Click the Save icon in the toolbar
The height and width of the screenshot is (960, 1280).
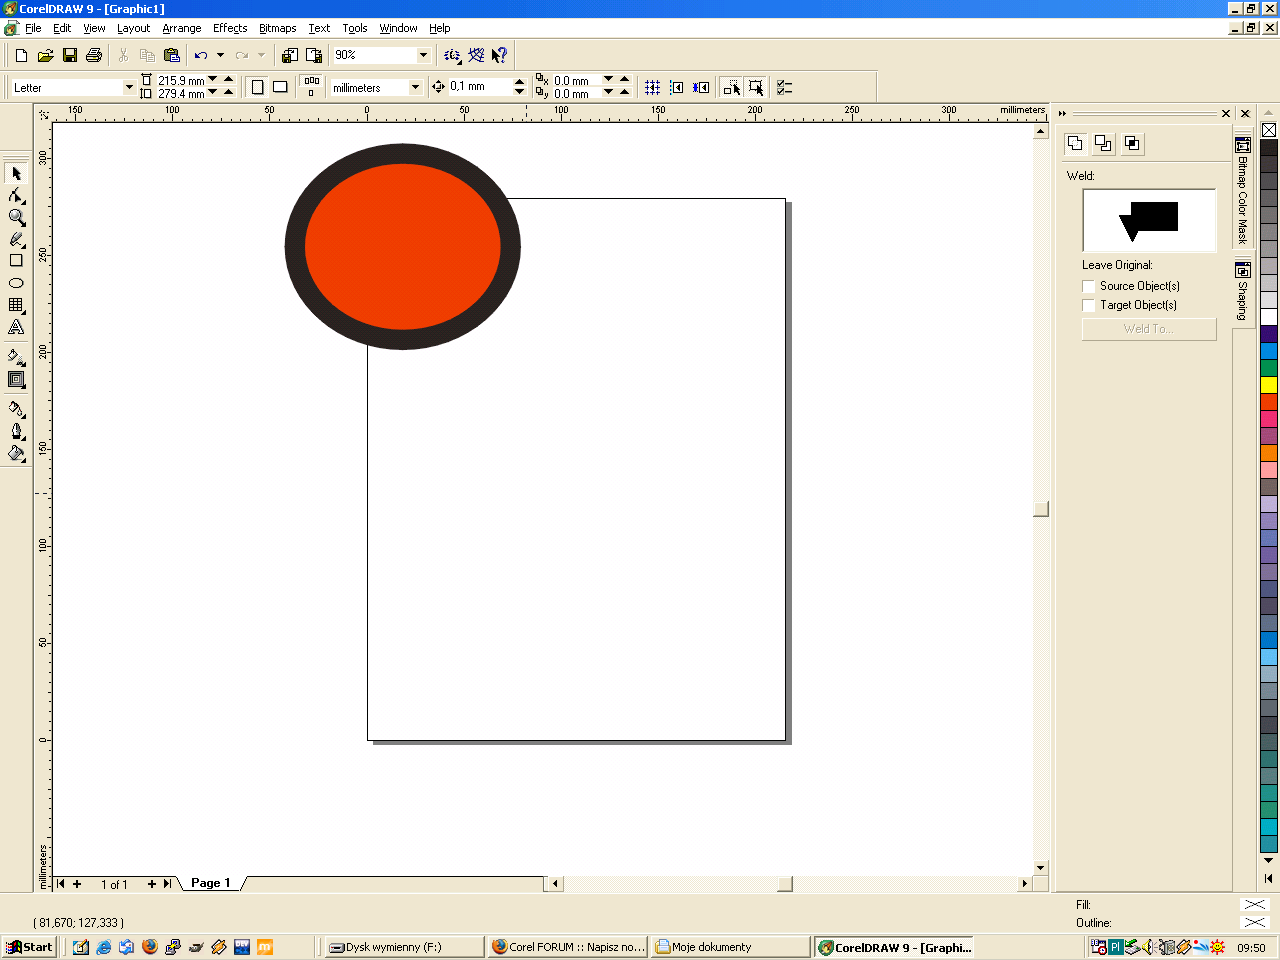(70, 55)
